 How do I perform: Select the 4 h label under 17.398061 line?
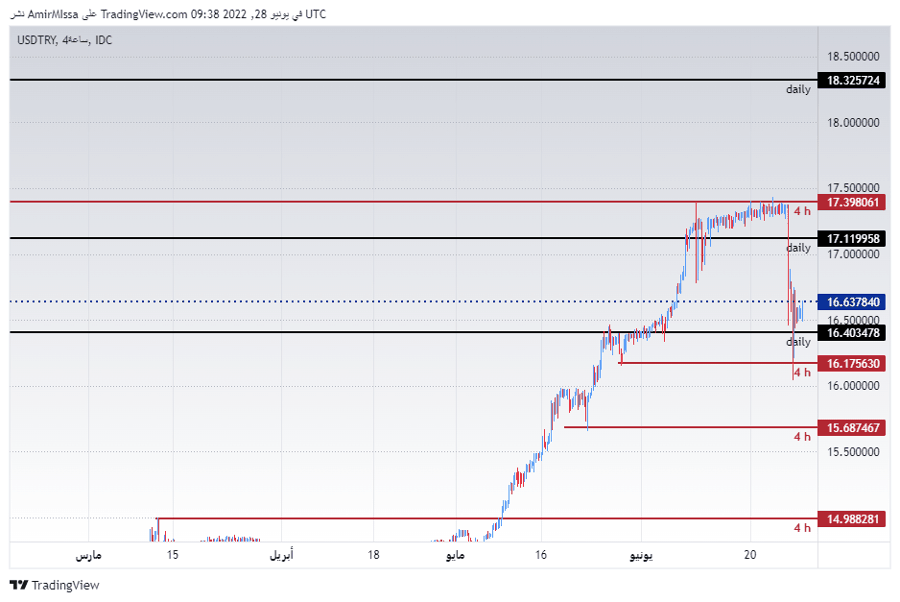point(802,211)
